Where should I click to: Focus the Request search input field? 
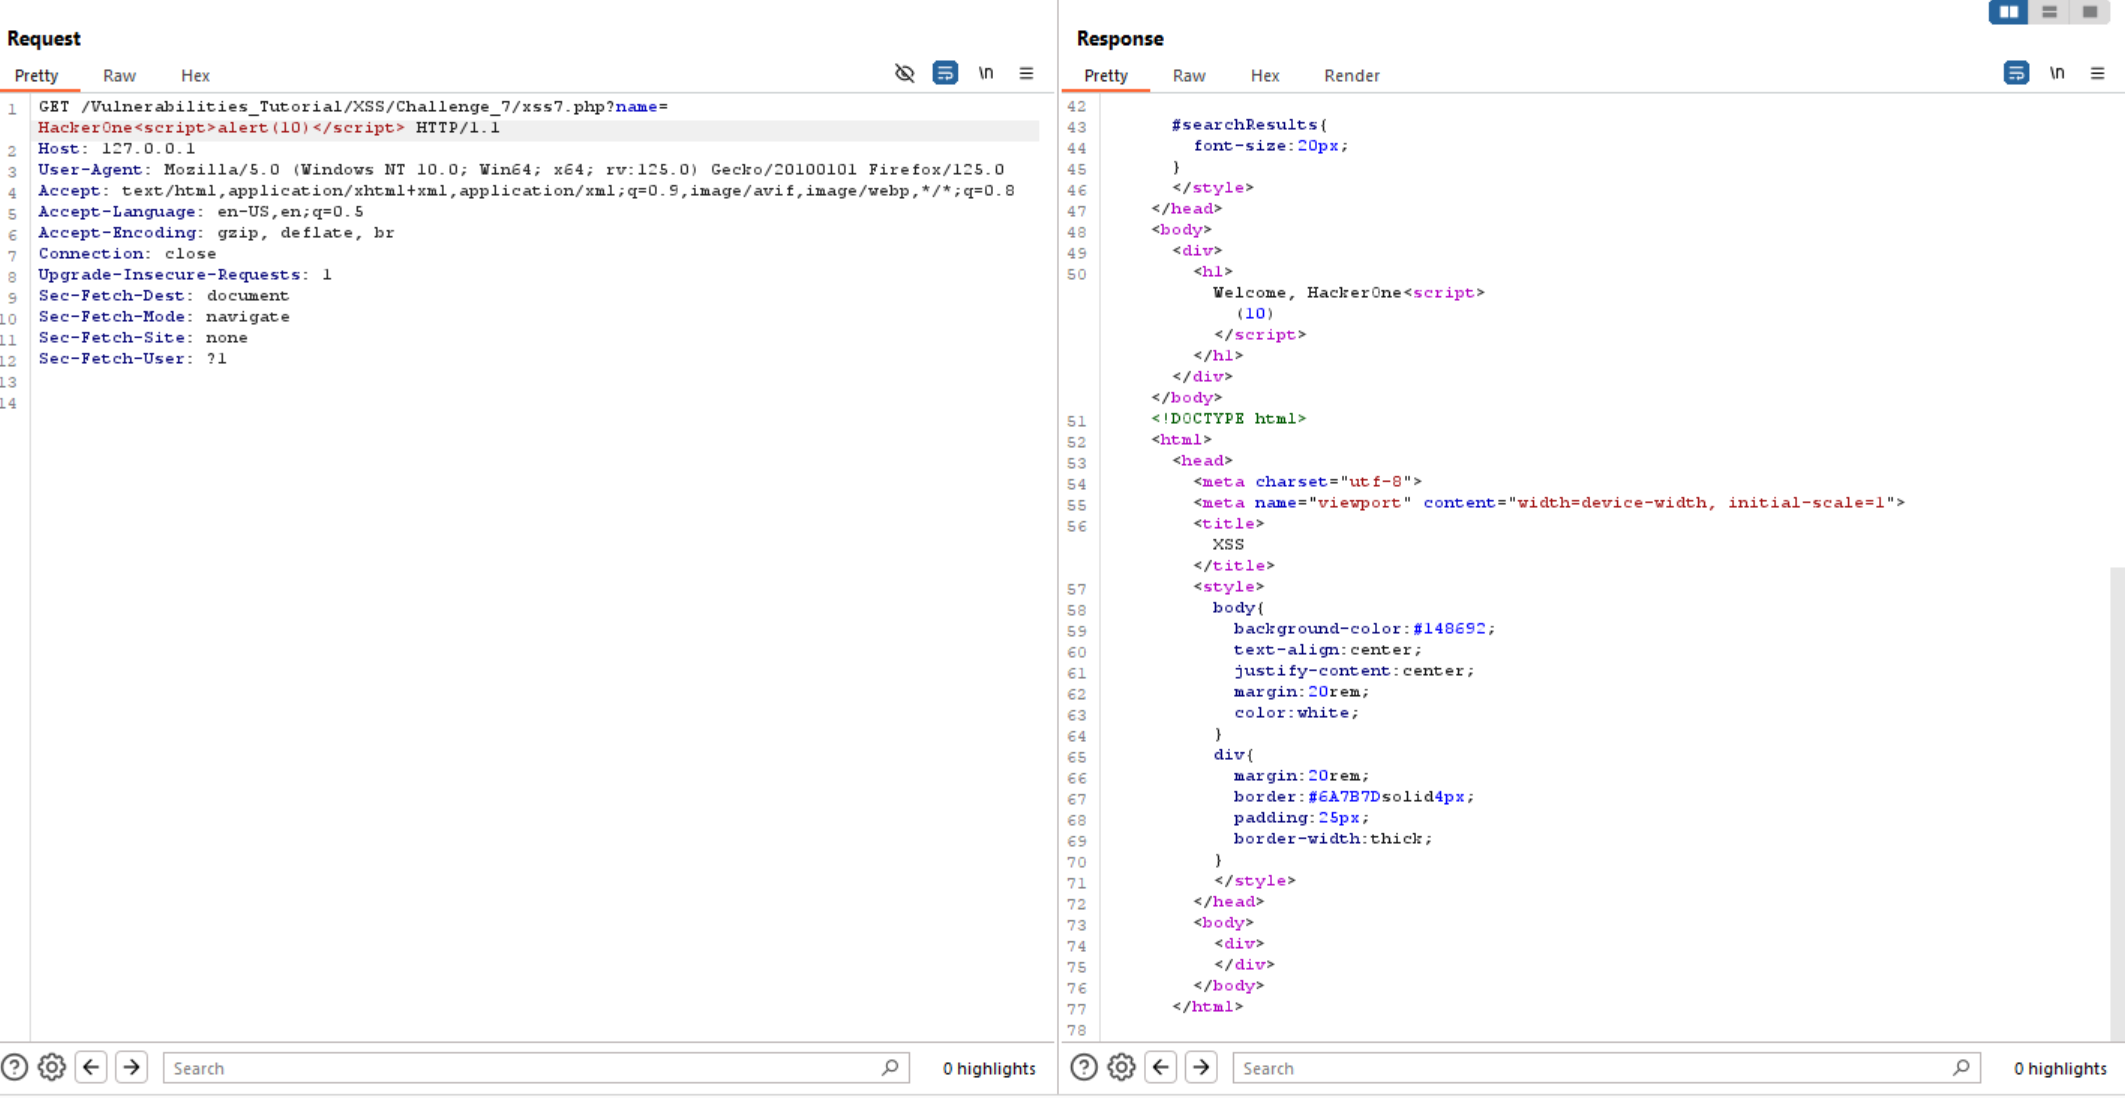(x=536, y=1068)
